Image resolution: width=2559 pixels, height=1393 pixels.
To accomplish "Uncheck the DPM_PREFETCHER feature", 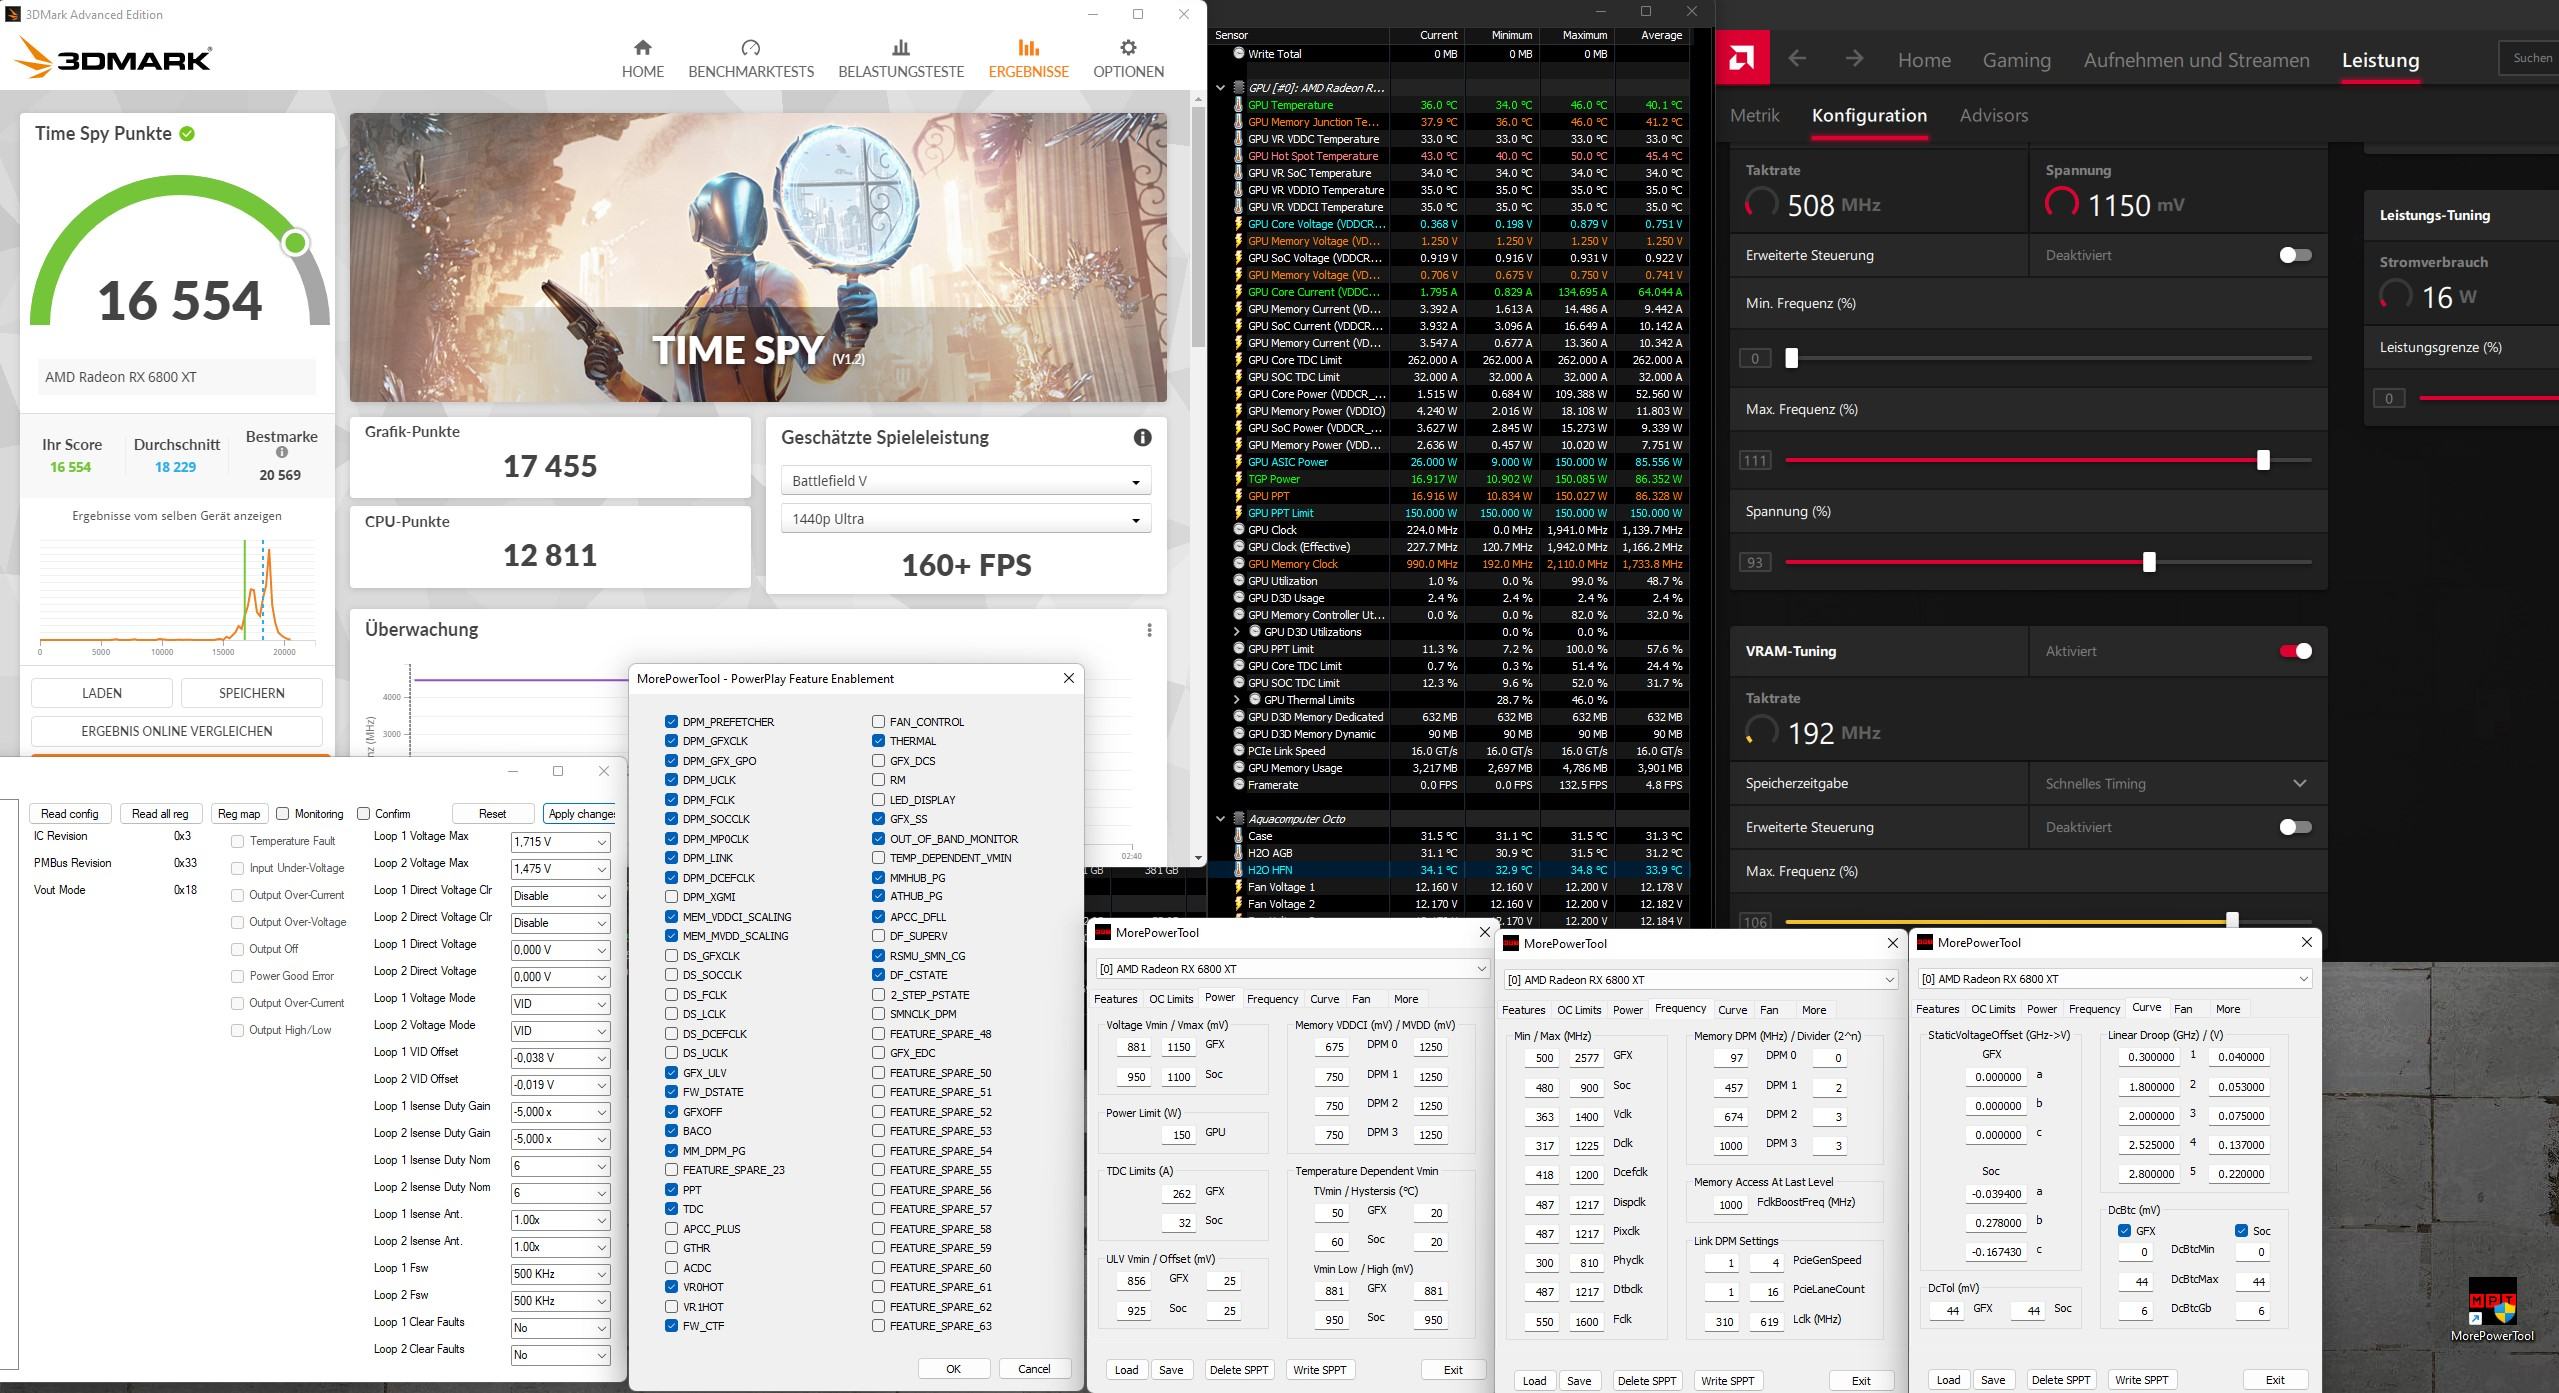I will pos(671,721).
